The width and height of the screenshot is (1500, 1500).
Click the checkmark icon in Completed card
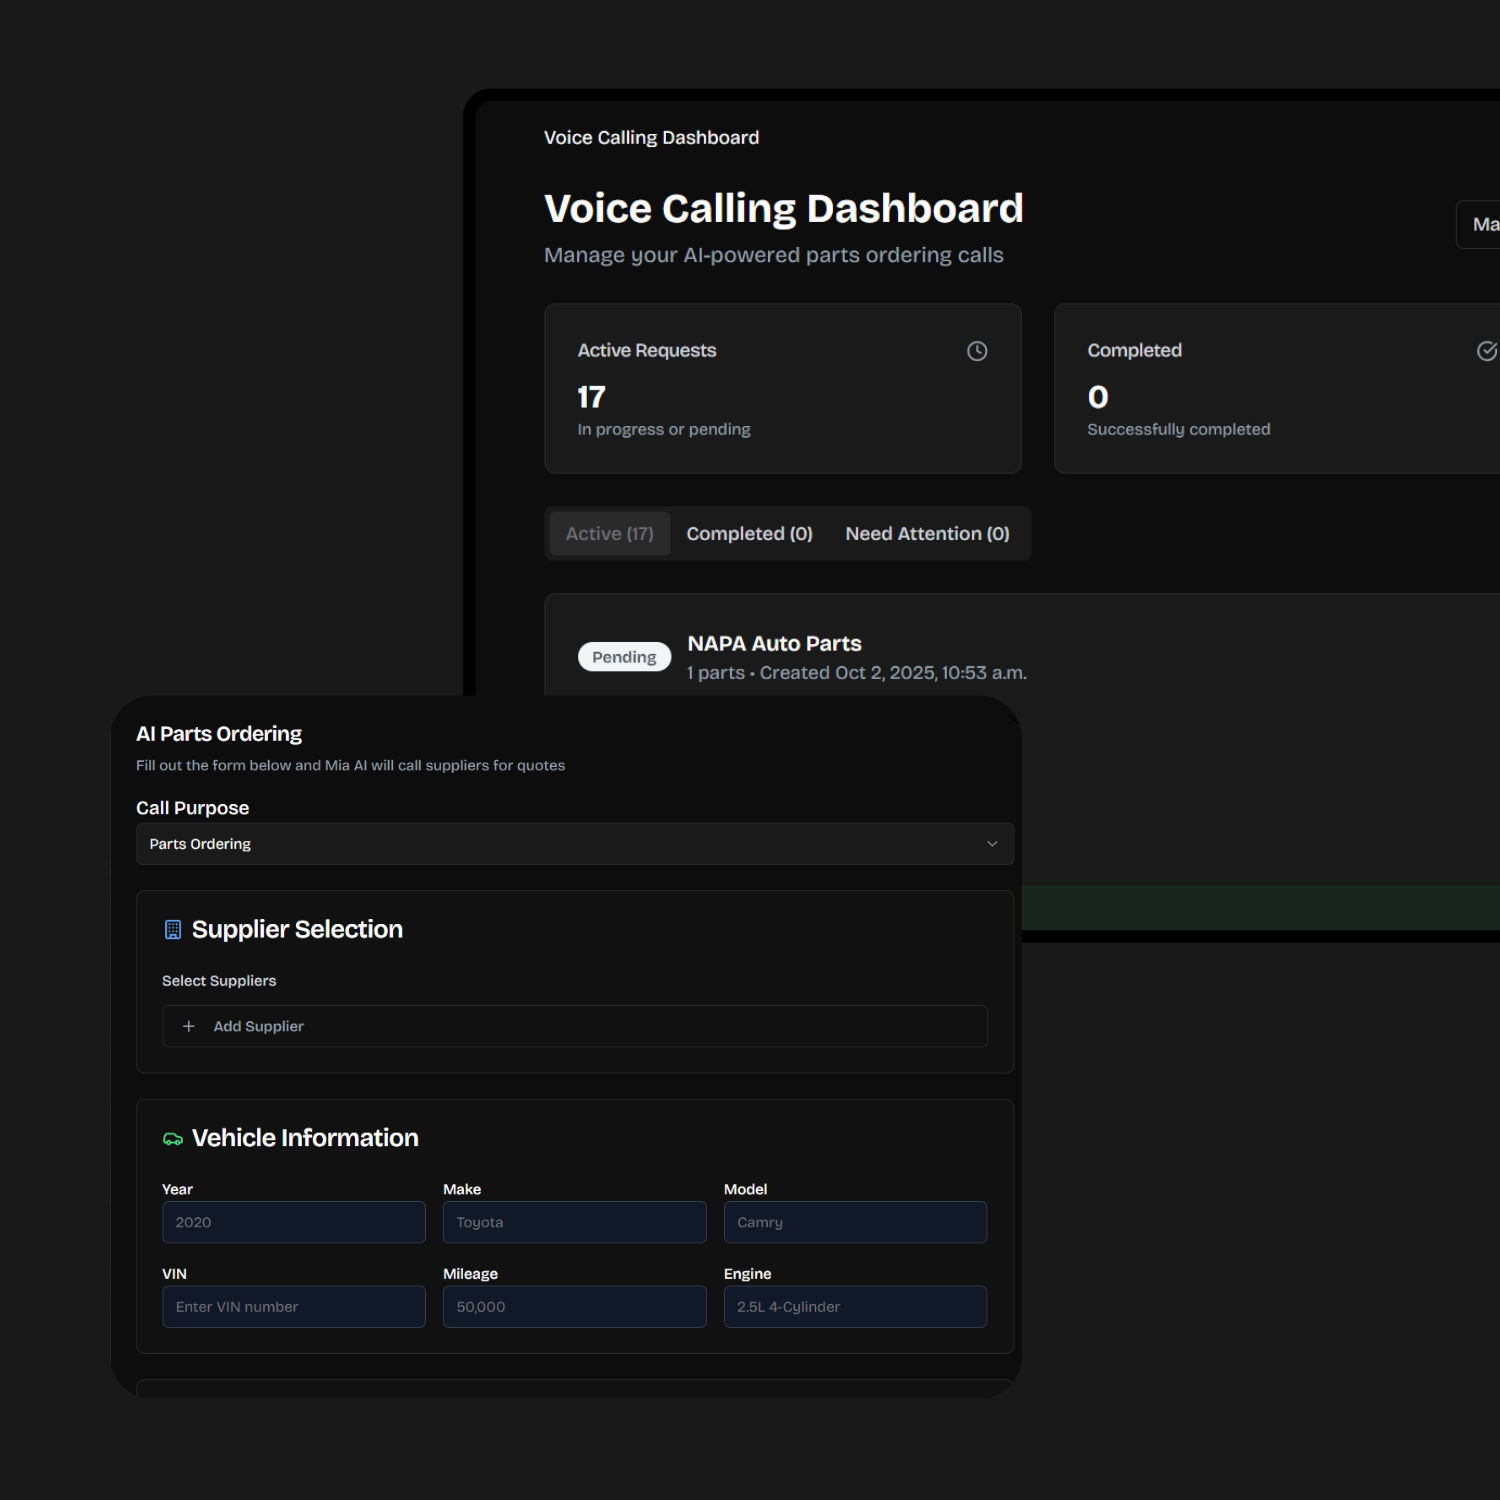1487,351
